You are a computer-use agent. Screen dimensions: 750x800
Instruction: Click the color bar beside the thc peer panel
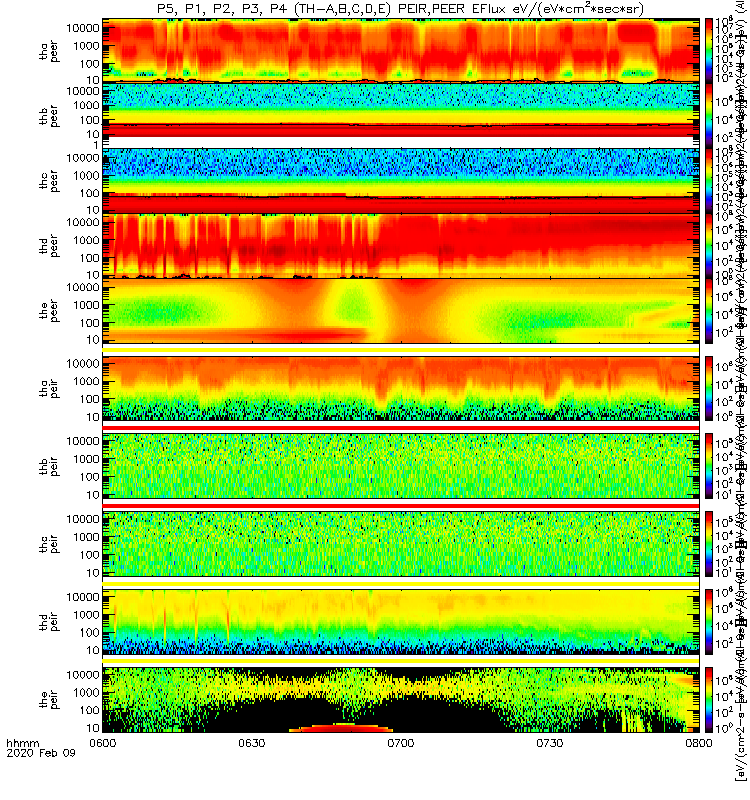709,180
